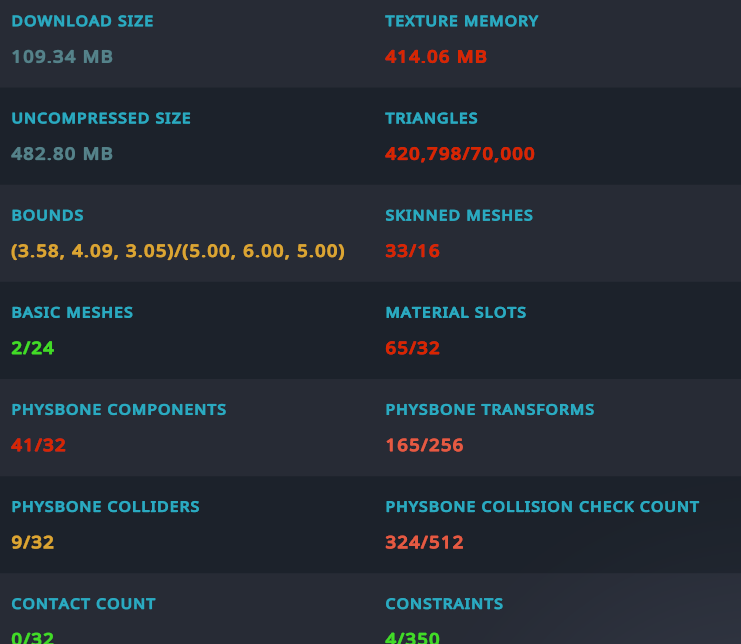Click the PHYSBONE COLLISION CHECK COUNT label
This screenshot has width=741, height=644.
(x=542, y=507)
